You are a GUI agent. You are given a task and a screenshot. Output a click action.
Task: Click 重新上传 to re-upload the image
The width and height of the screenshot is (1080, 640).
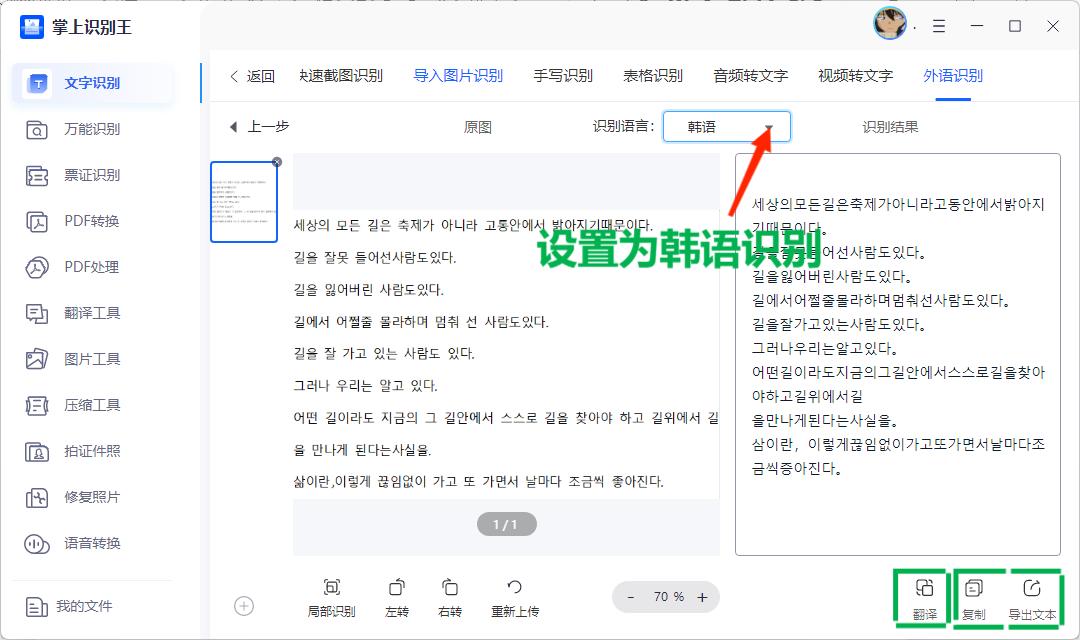click(x=514, y=598)
